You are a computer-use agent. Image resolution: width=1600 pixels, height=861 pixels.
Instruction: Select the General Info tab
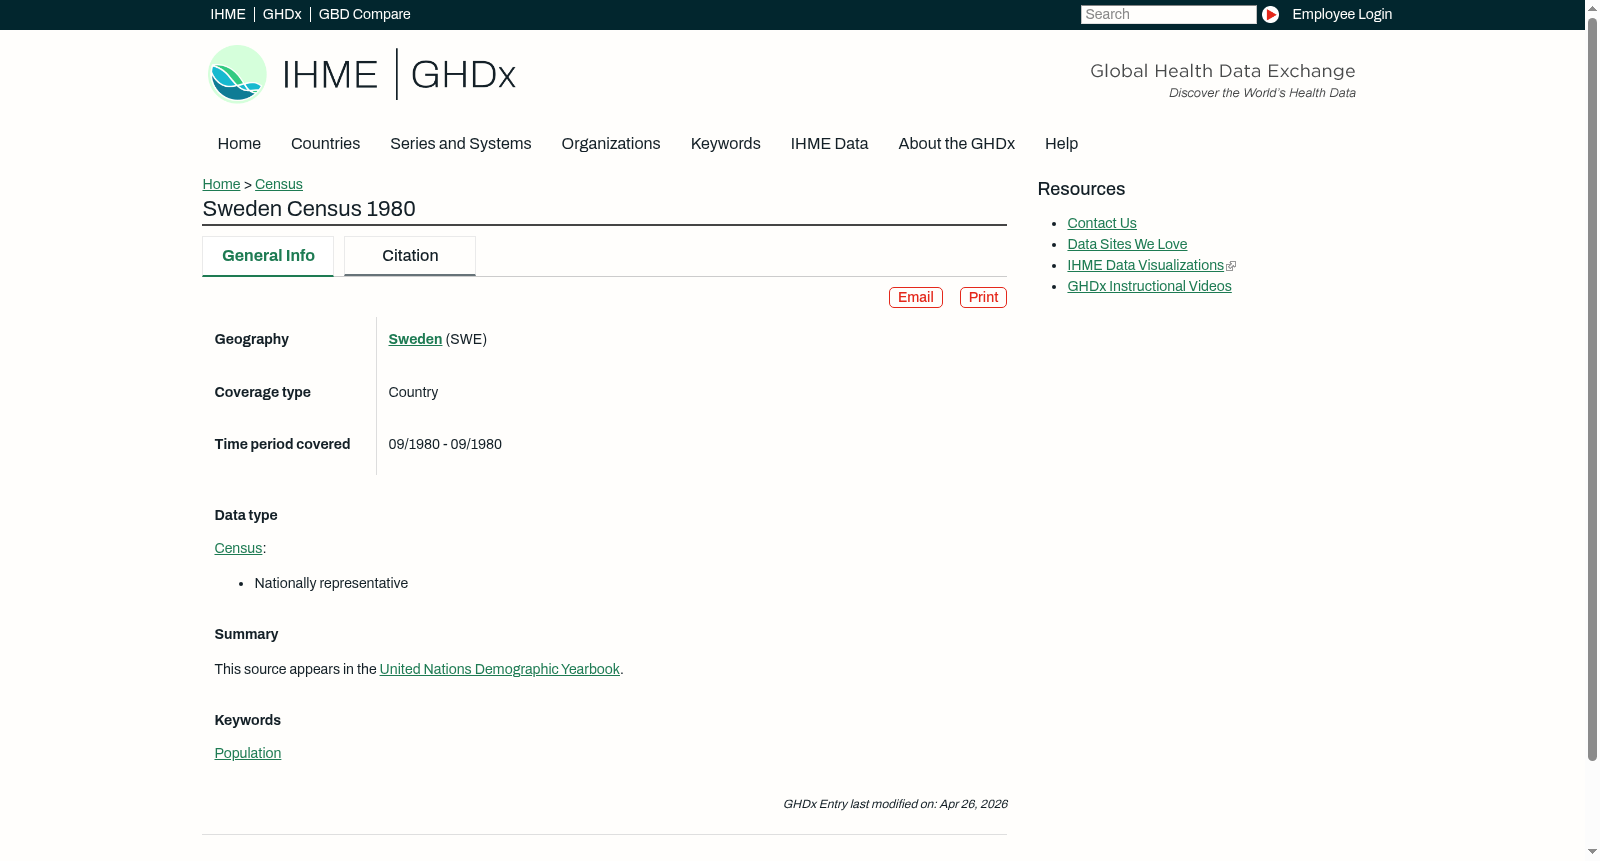tap(268, 256)
